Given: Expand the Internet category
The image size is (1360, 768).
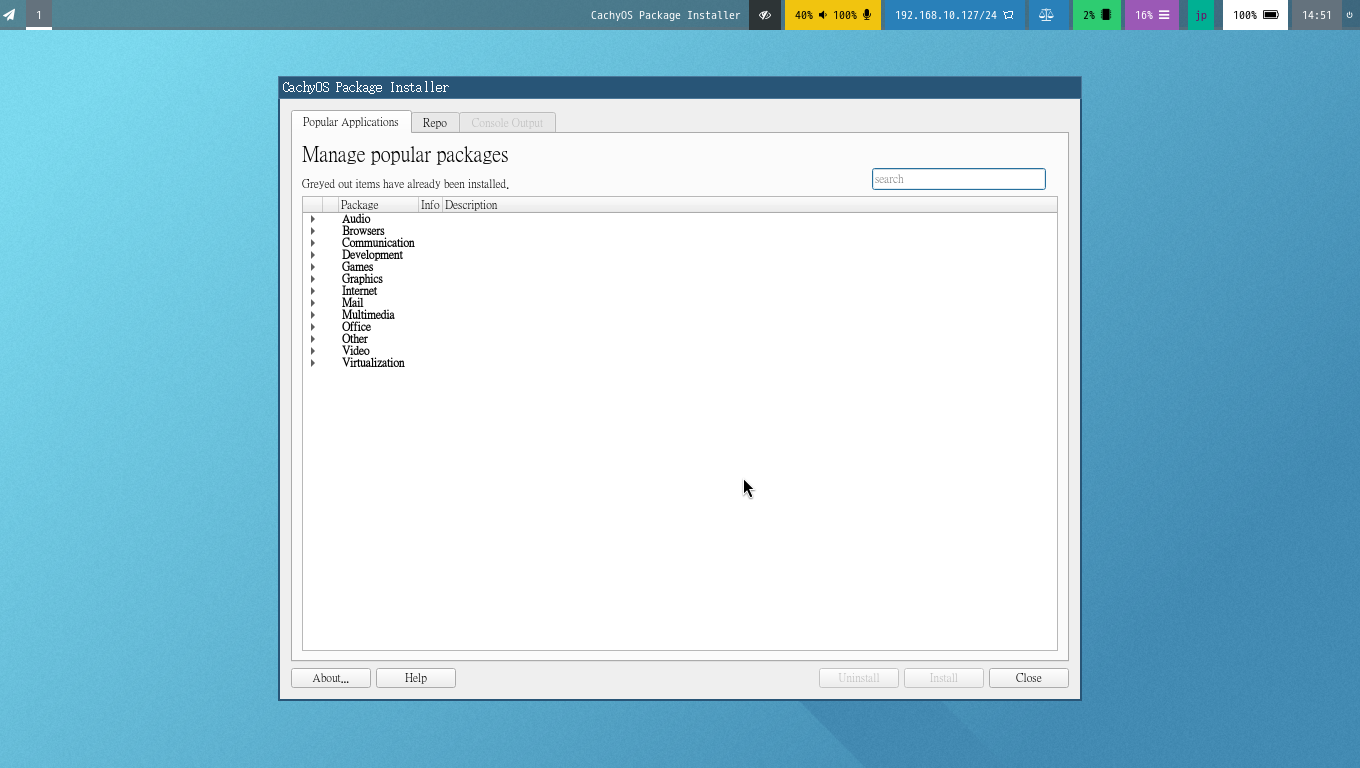Looking at the screenshot, I should (313, 291).
